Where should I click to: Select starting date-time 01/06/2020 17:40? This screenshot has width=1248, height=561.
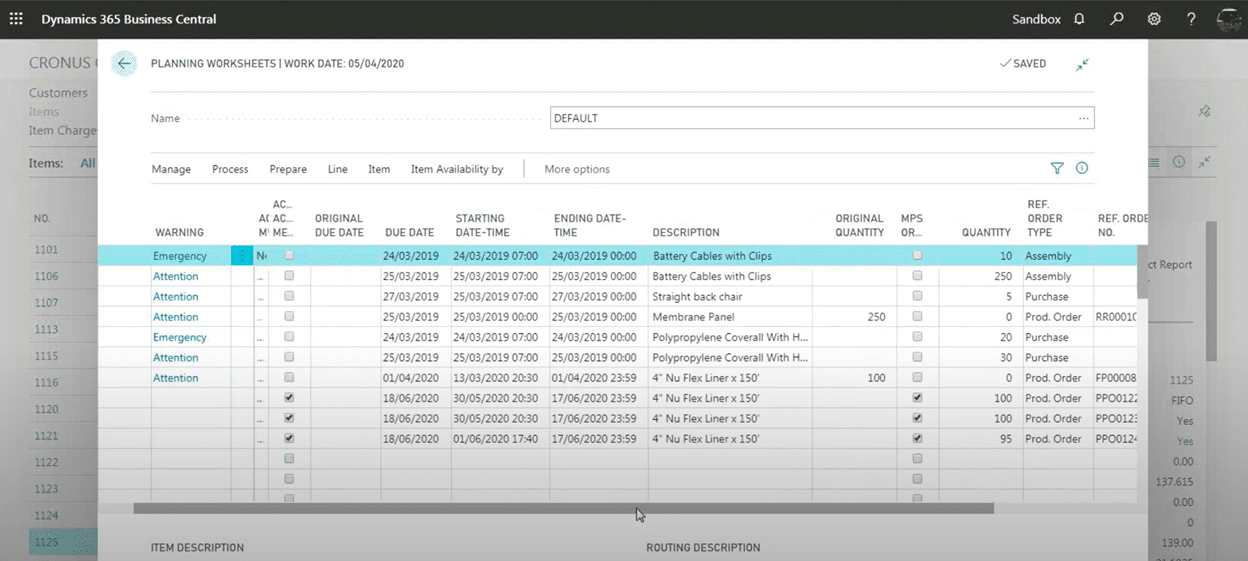pyautogui.click(x=496, y=439)
